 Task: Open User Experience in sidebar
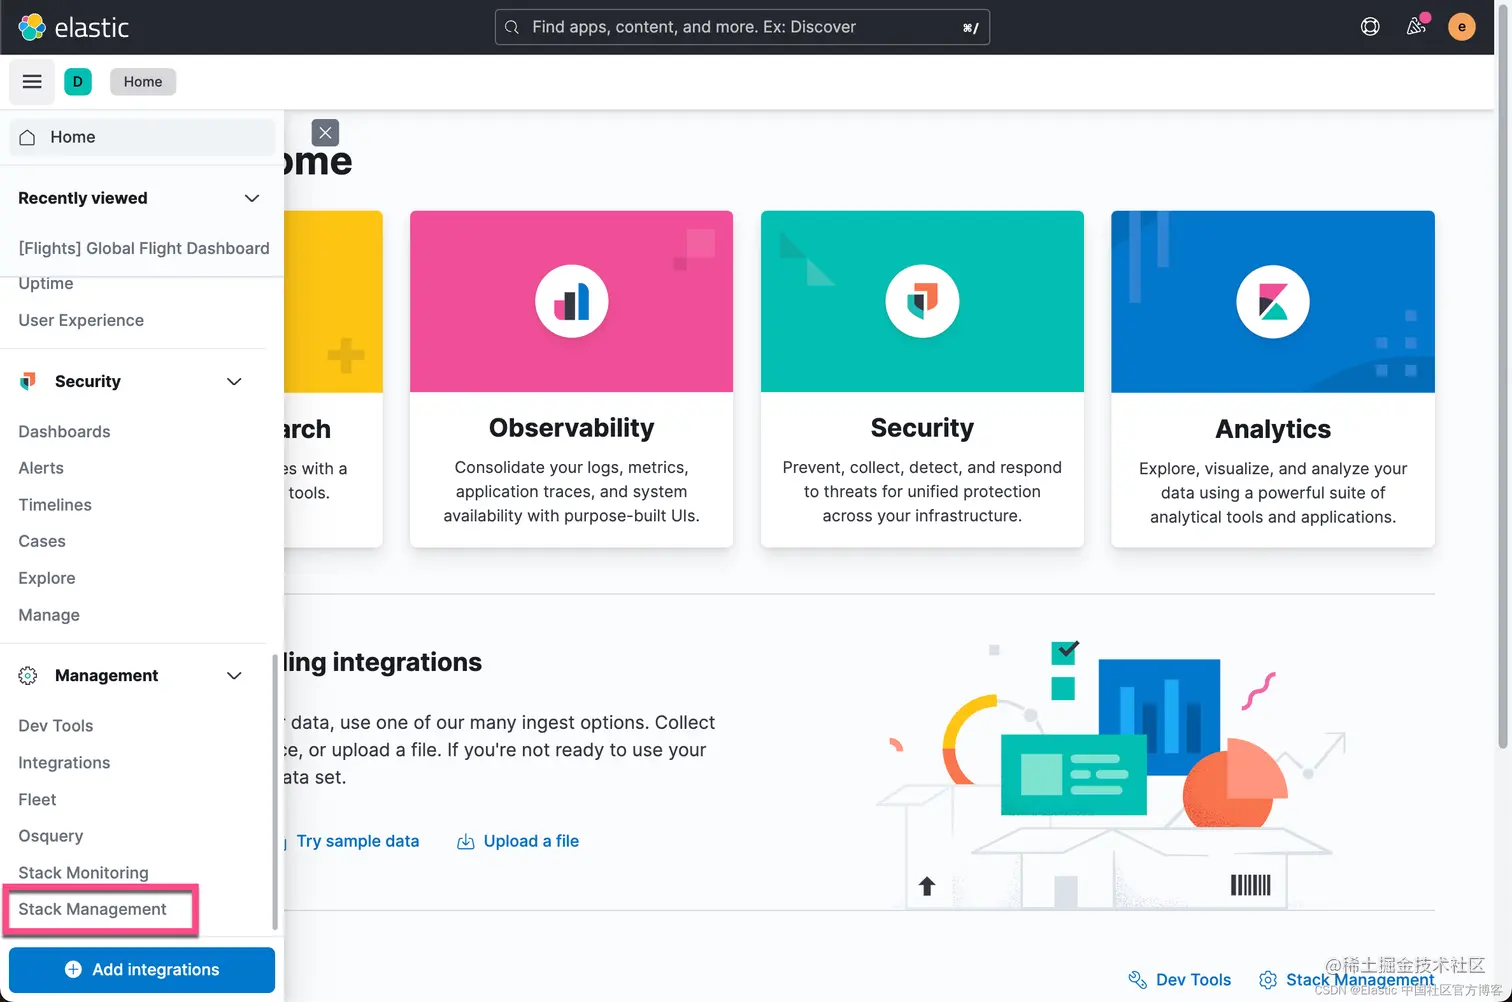pos(81,320)
